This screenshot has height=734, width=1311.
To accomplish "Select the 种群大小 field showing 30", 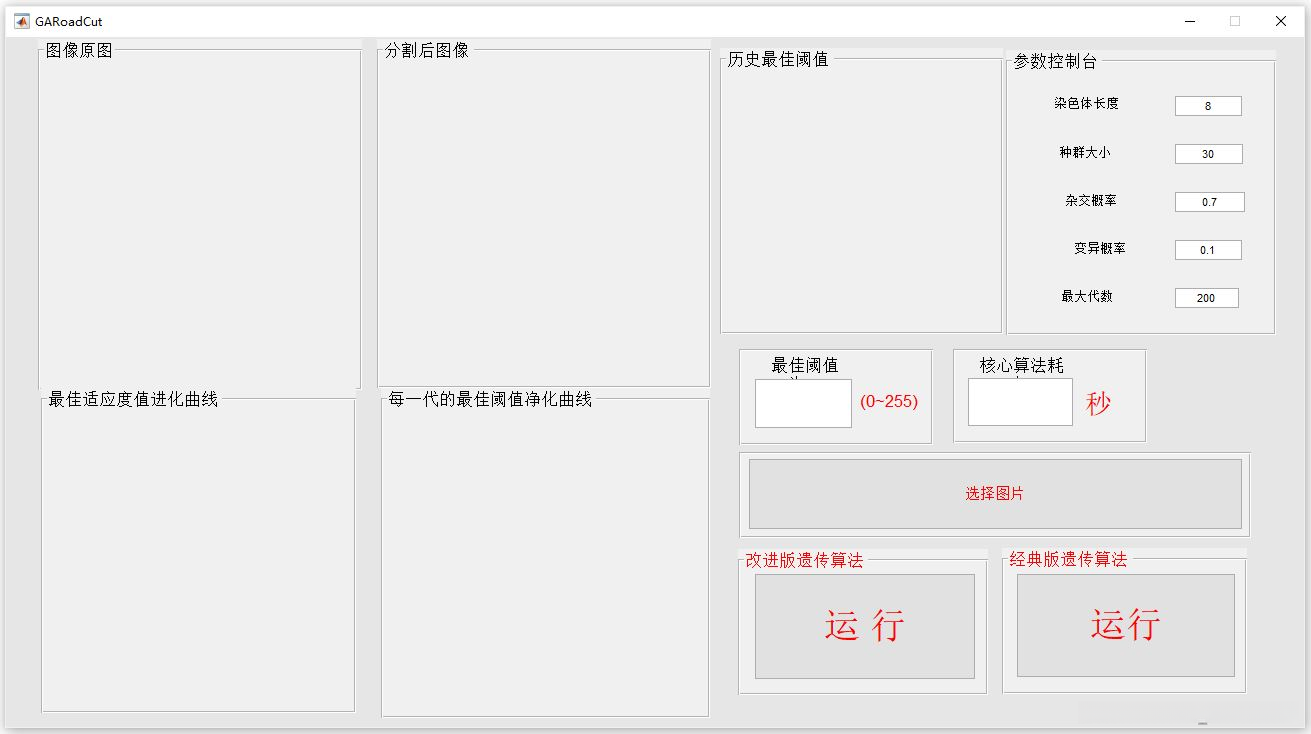I will click(x=1208, y=153).
